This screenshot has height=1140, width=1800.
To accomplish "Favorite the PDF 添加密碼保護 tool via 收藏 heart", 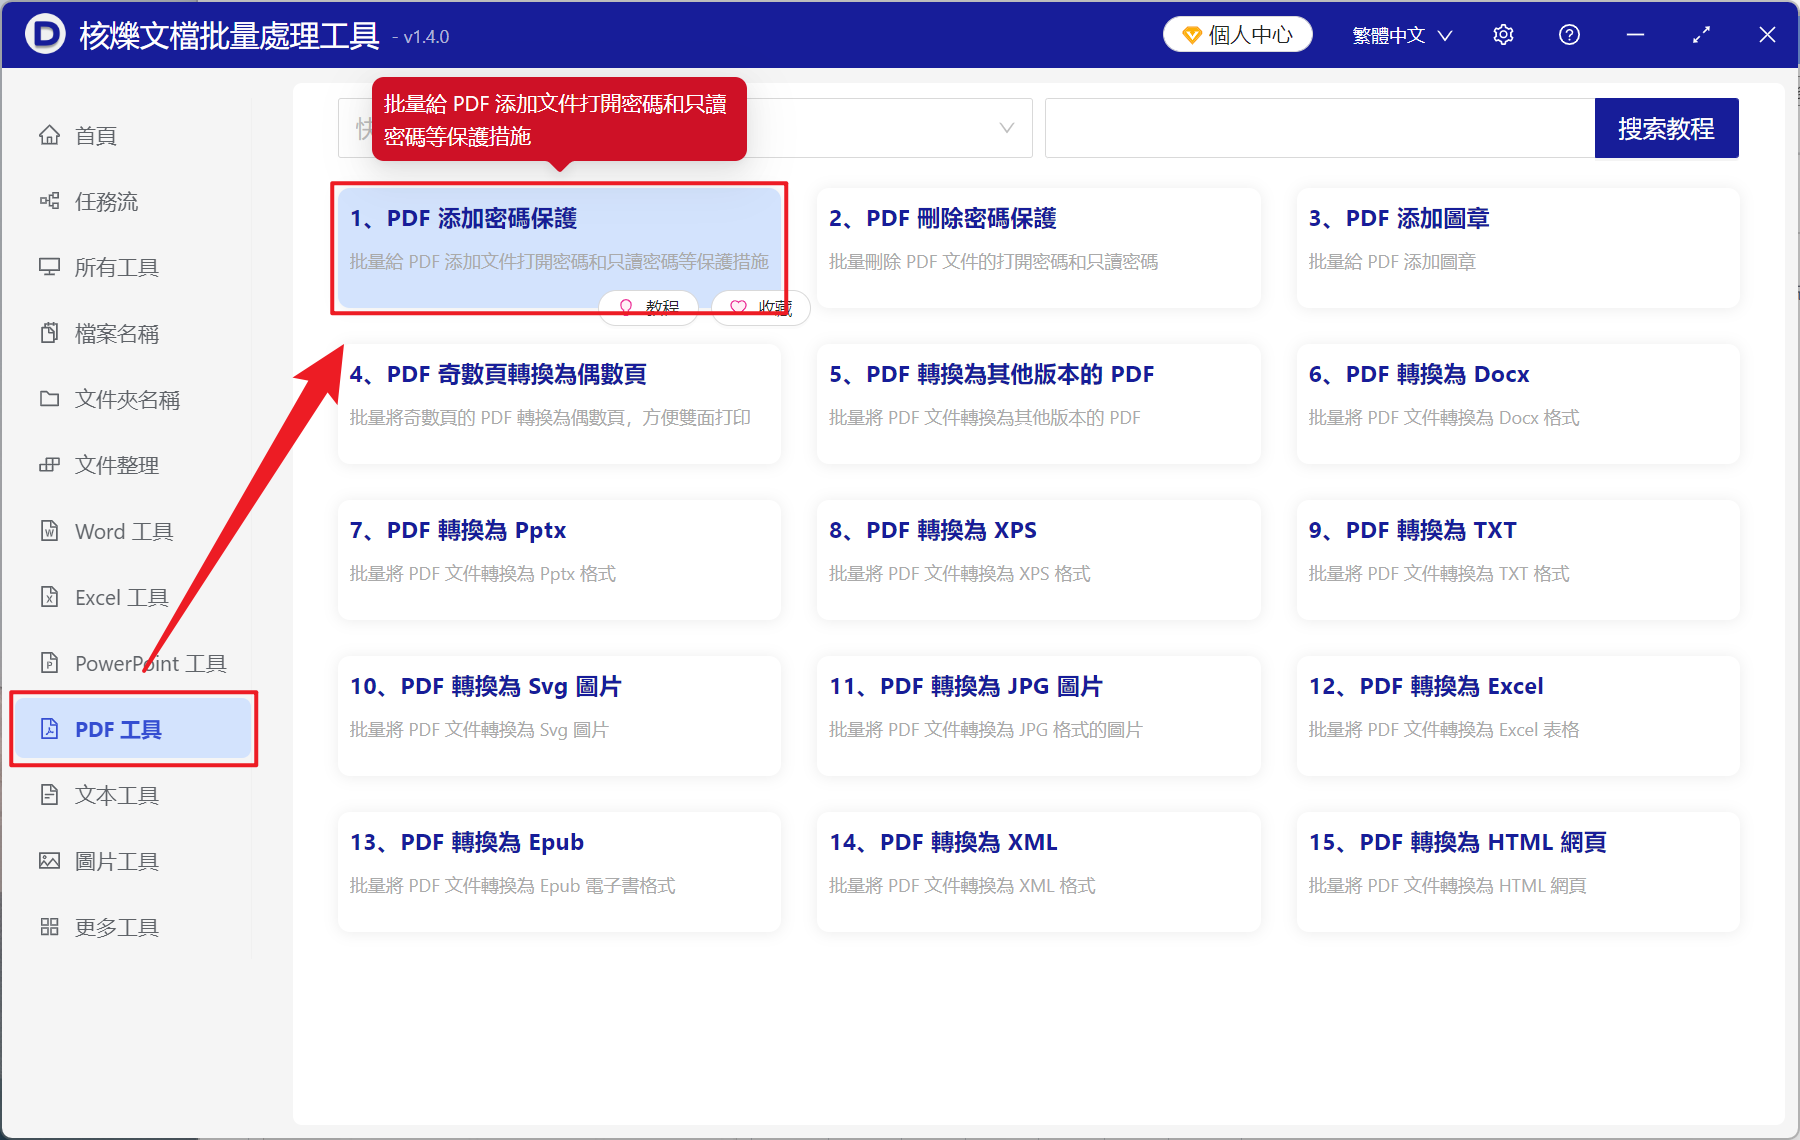I will (x=760, y=307).
